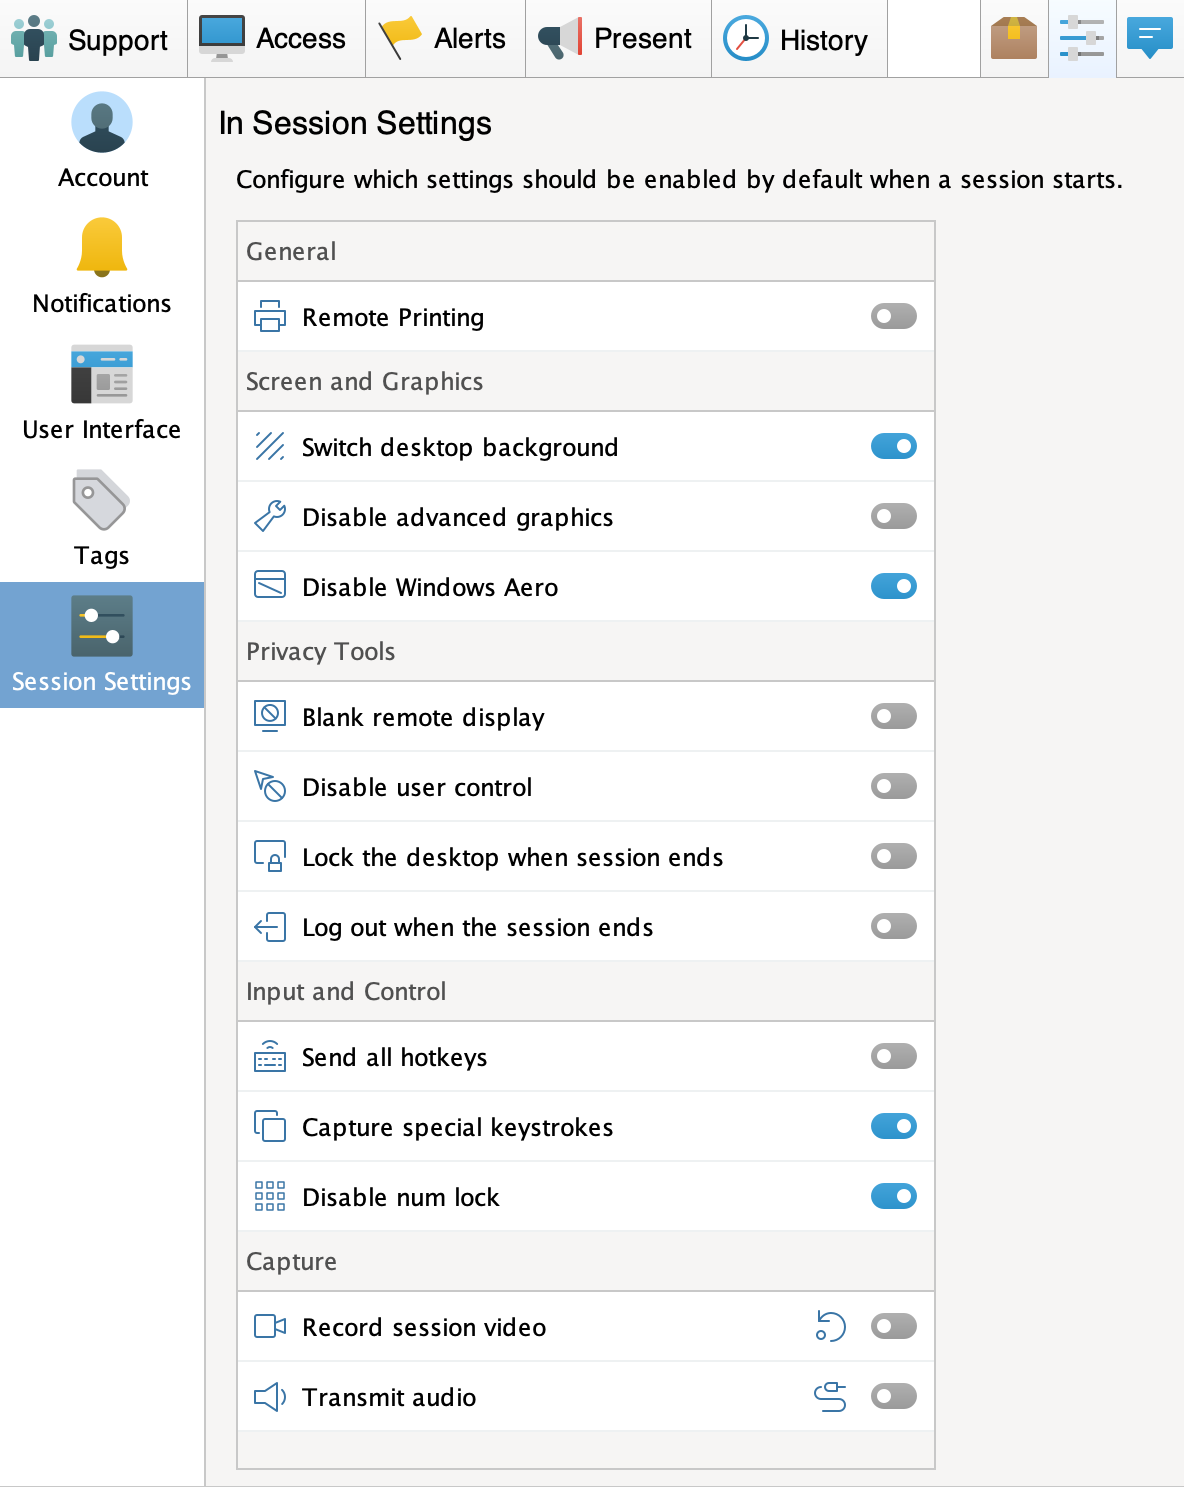The image size is (1184, 1487).
Task: Click the overlapping squares icon beside Capture special keystrokes
Action: (270, 1126)
